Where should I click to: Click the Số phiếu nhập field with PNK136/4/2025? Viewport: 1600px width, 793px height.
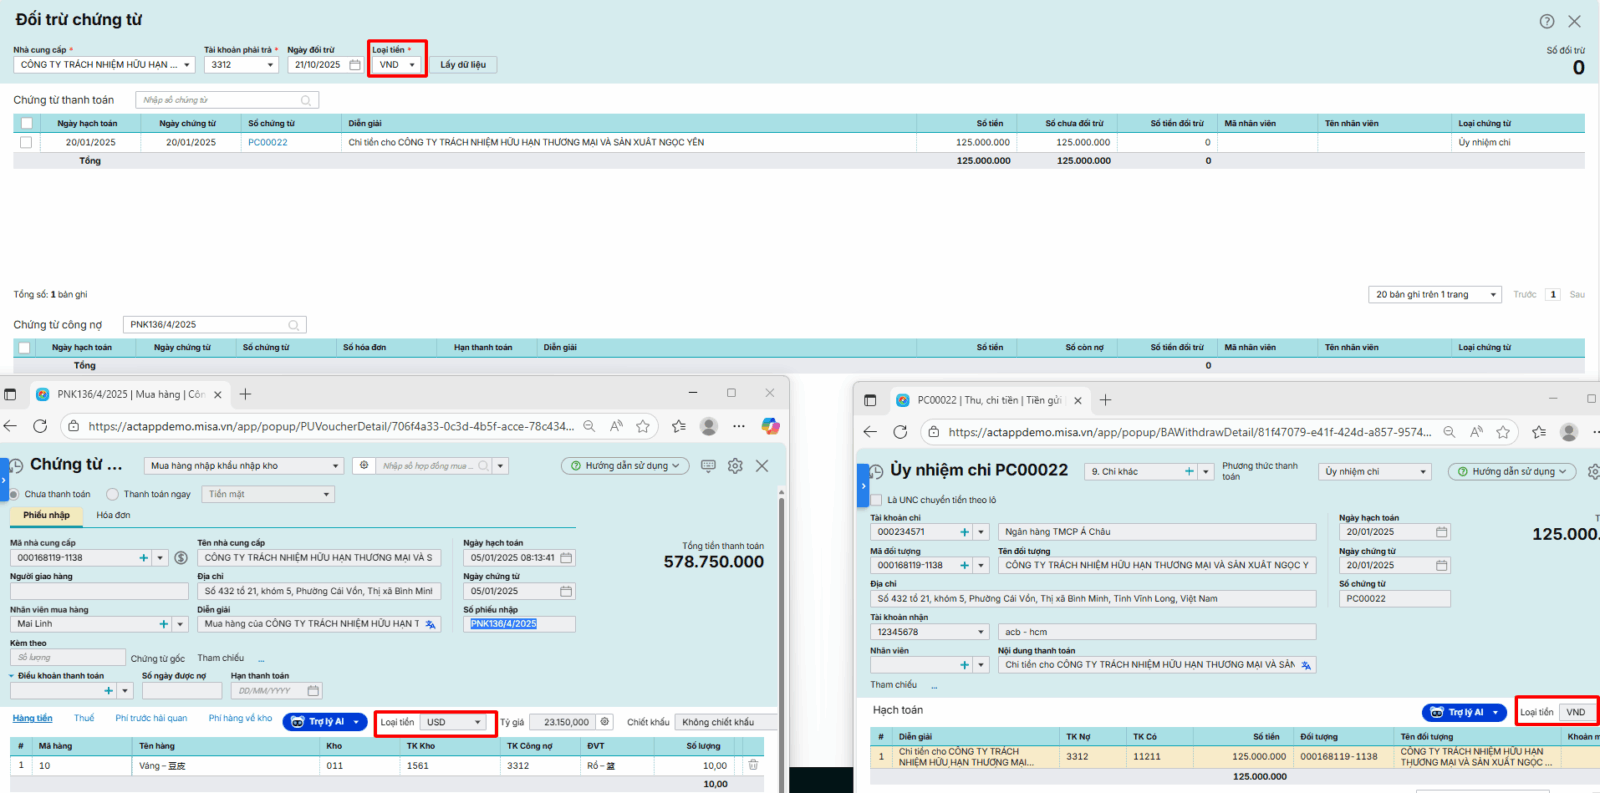pos(519,624)
